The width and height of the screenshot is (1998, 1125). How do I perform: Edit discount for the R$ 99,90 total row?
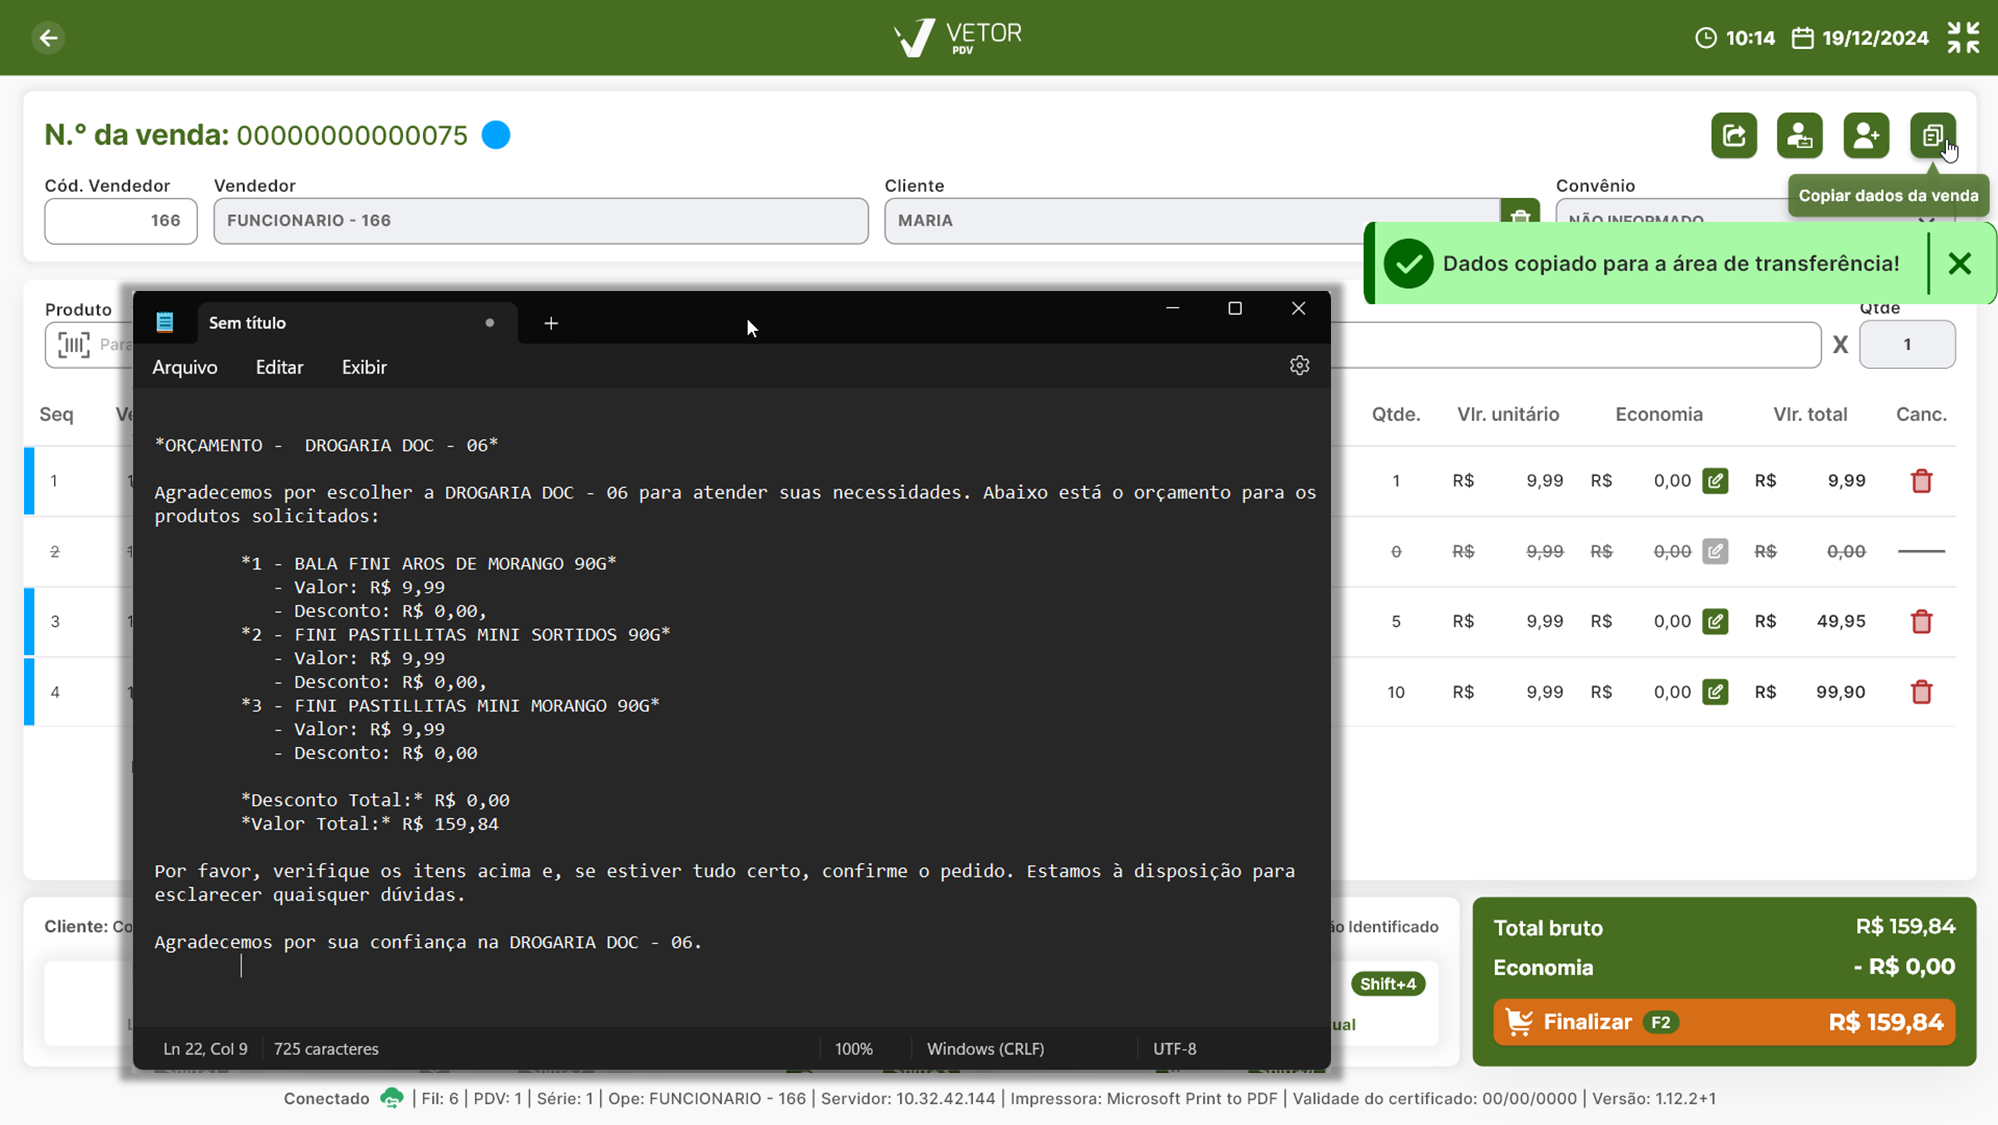tap(1716, 692)
